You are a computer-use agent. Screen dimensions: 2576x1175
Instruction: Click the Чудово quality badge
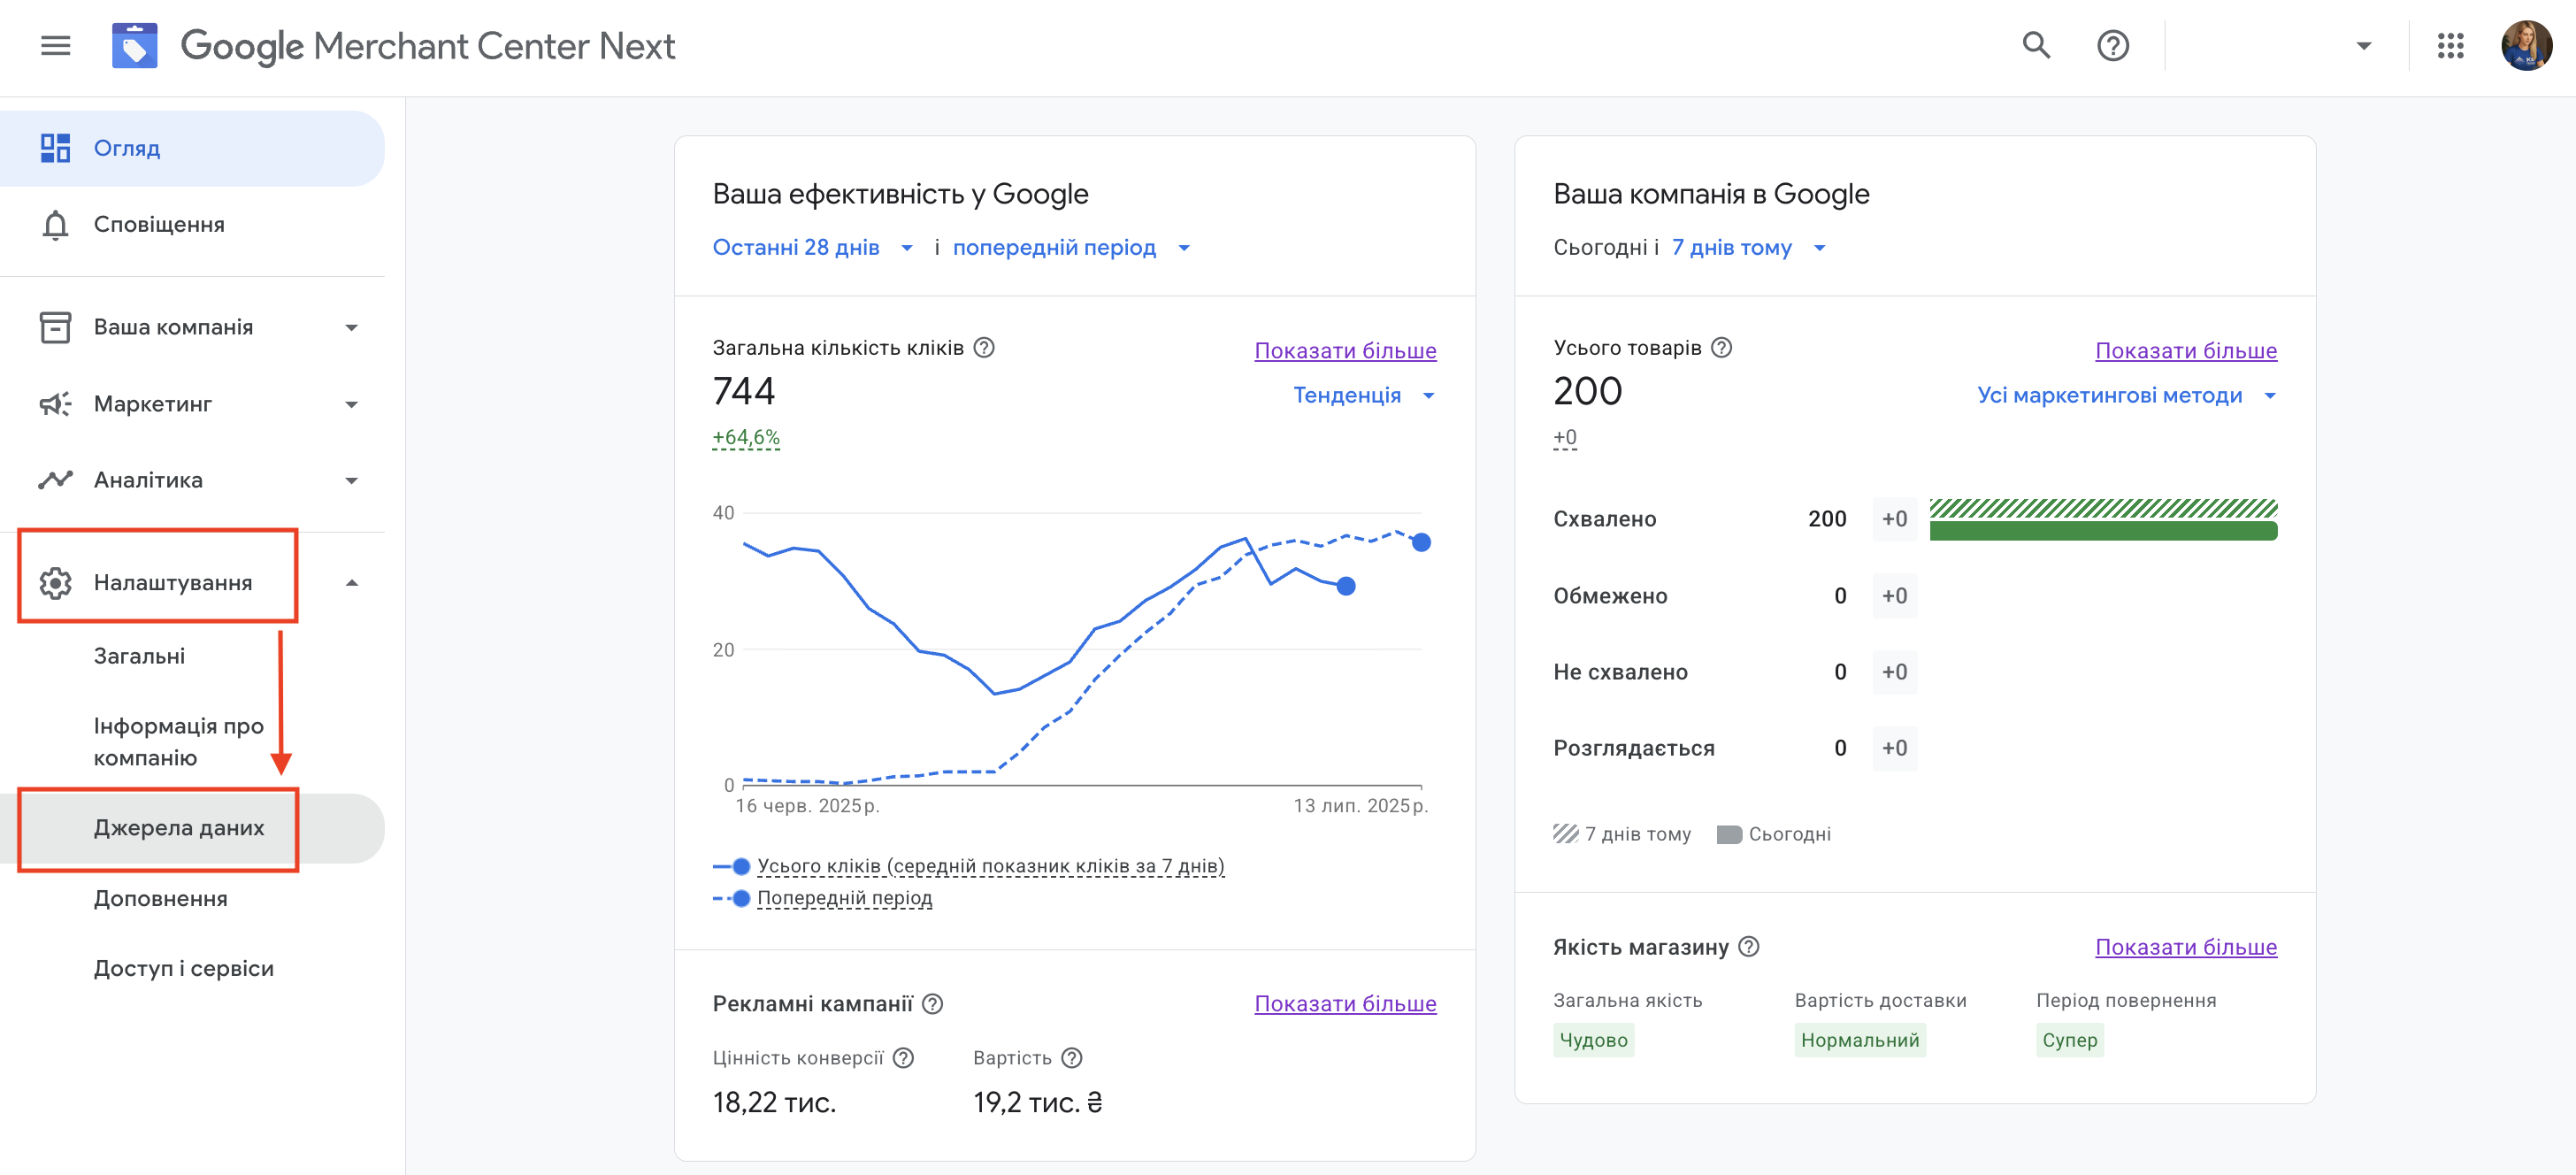coord(1593,1041)
